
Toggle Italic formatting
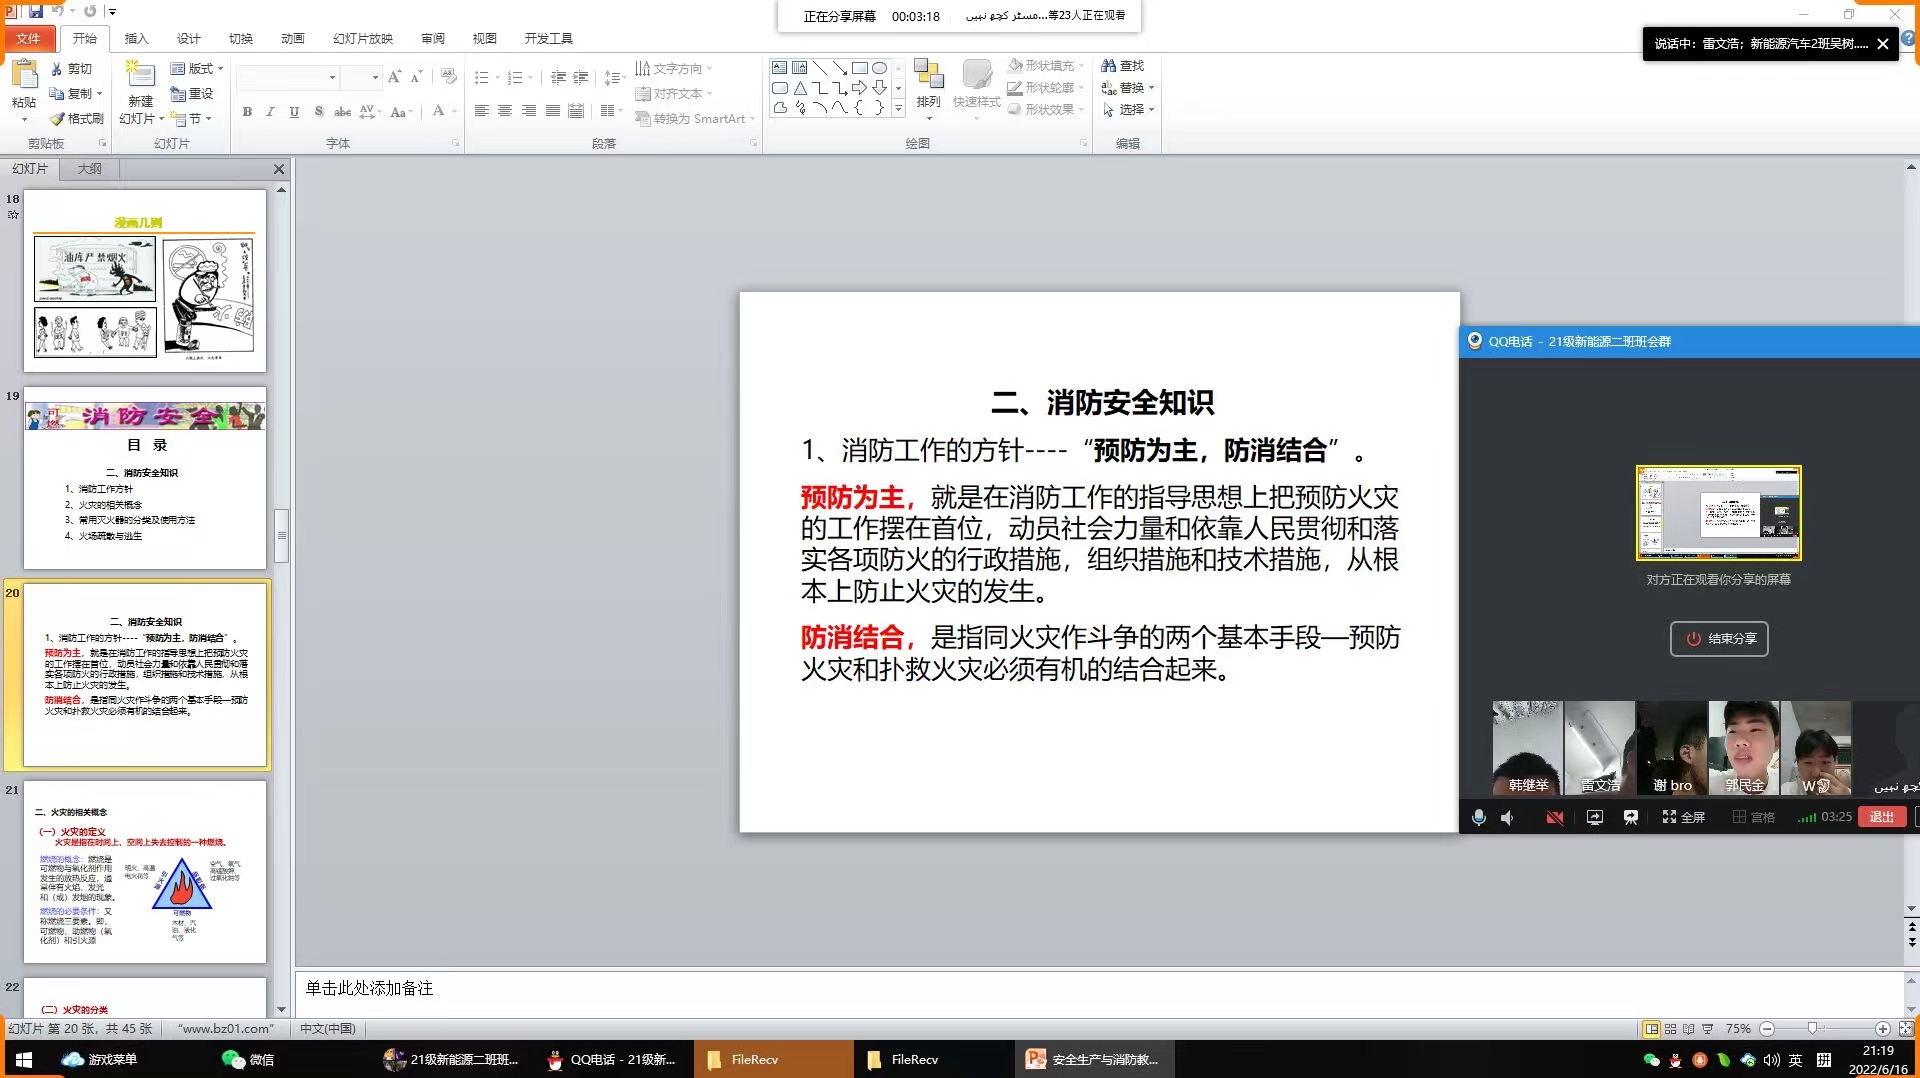click(270, 112)
